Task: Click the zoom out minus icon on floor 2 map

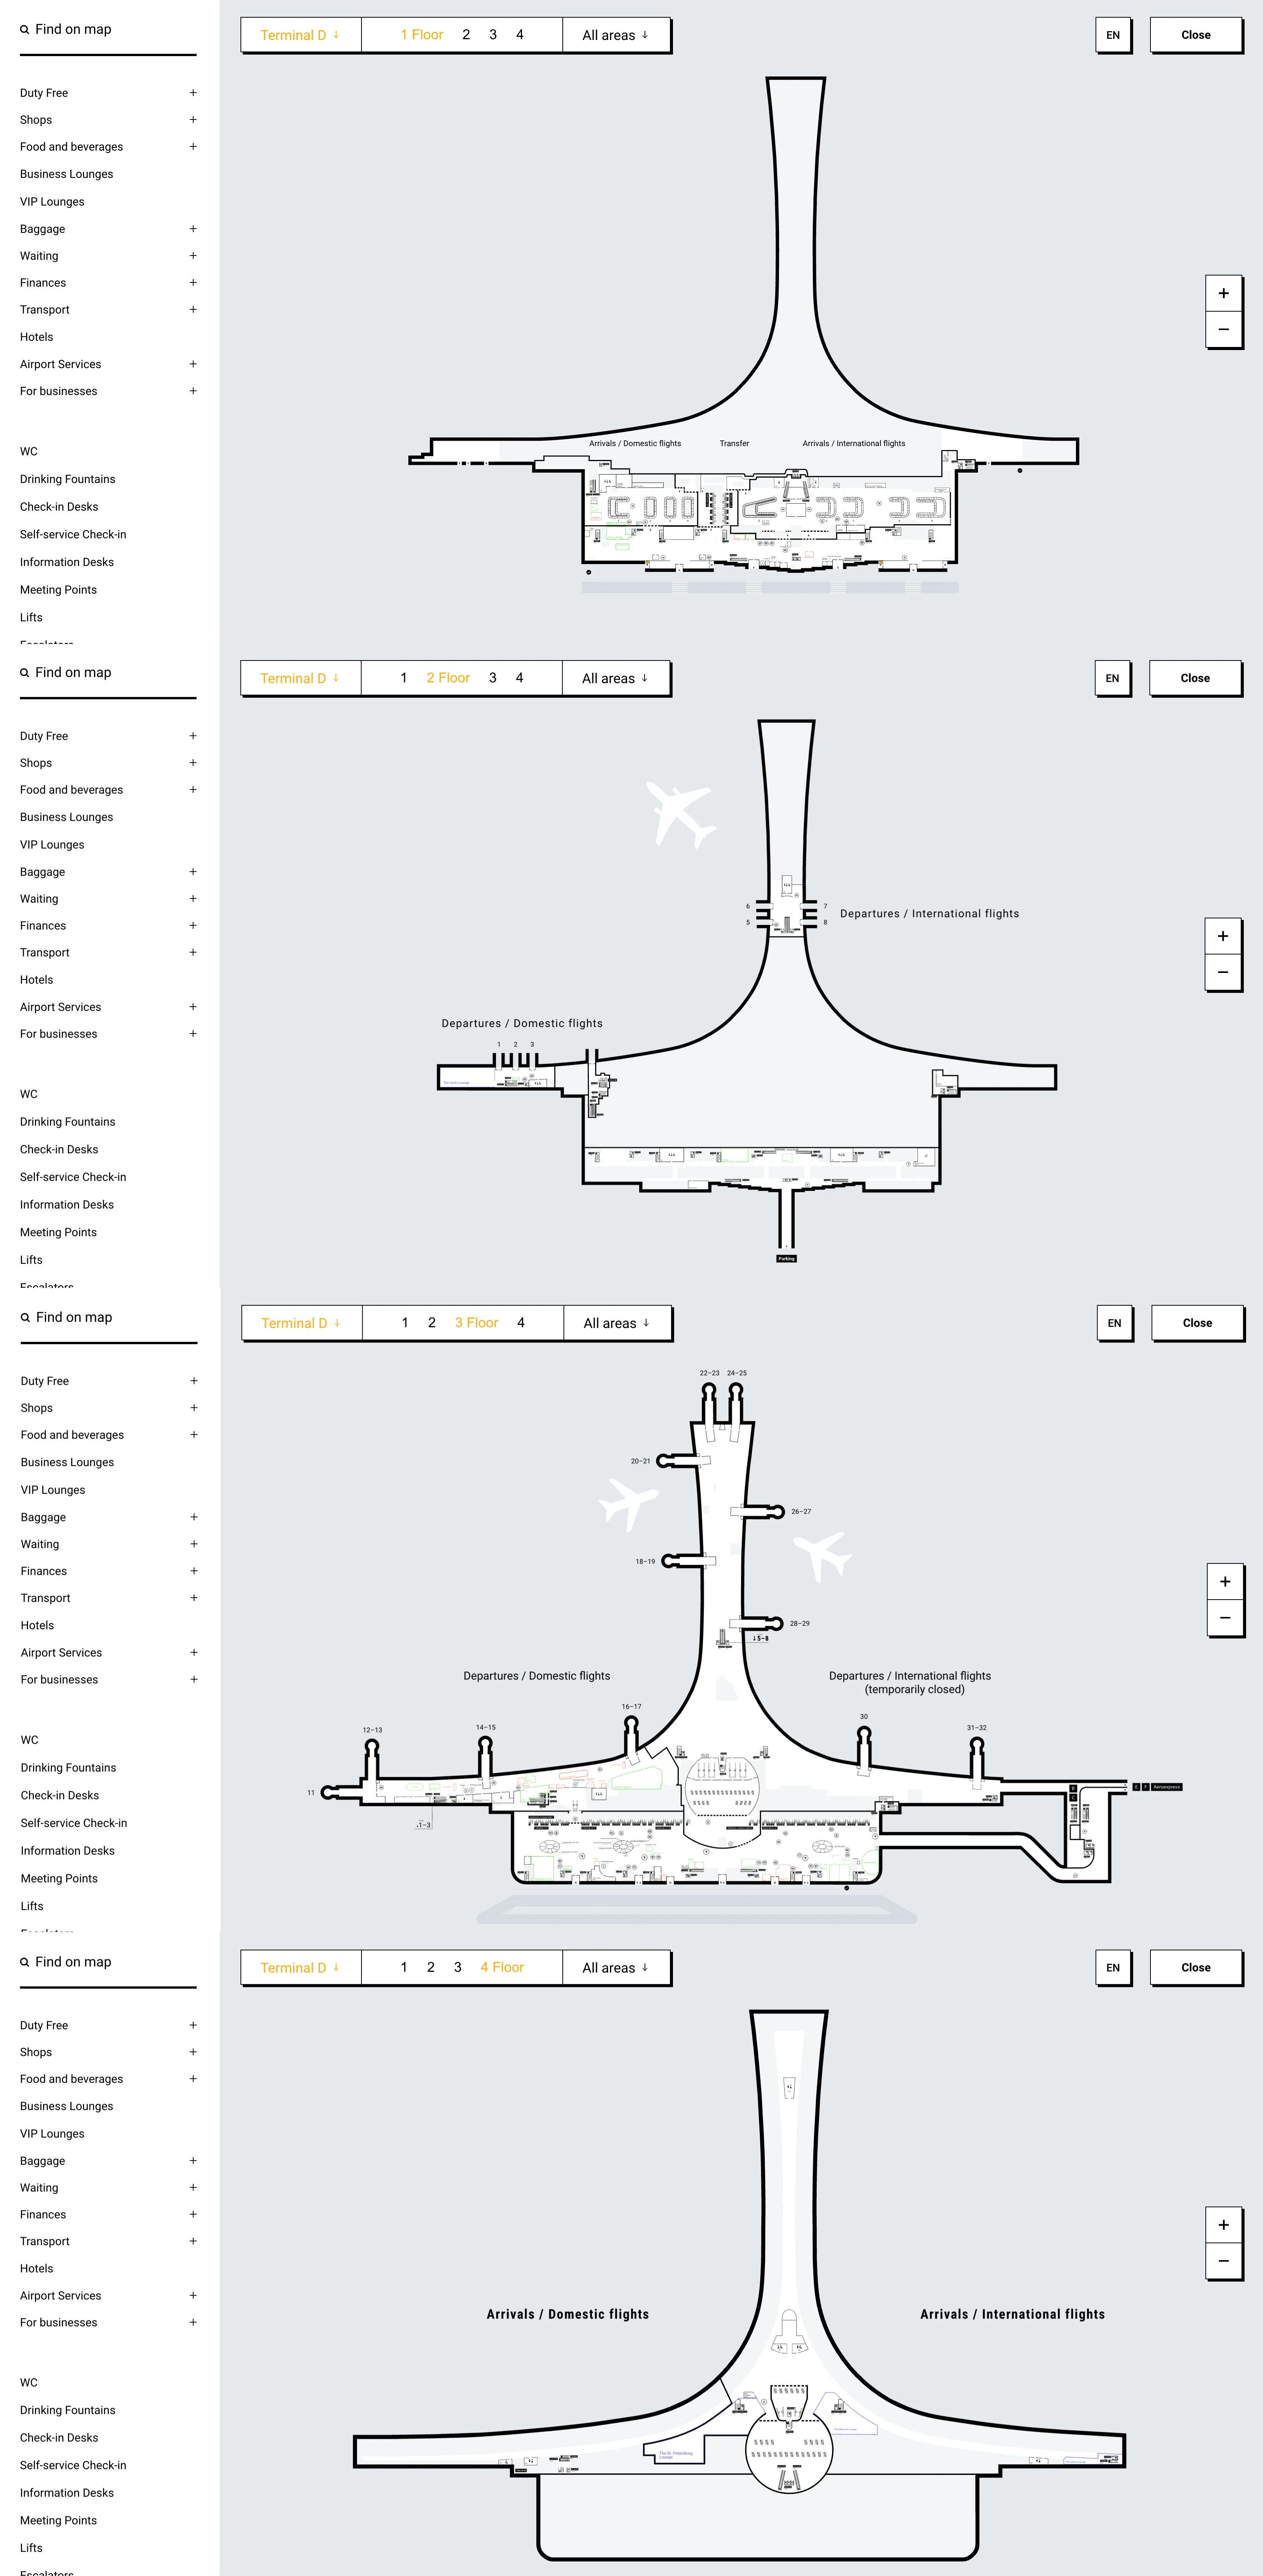Action: (1224, 972)
